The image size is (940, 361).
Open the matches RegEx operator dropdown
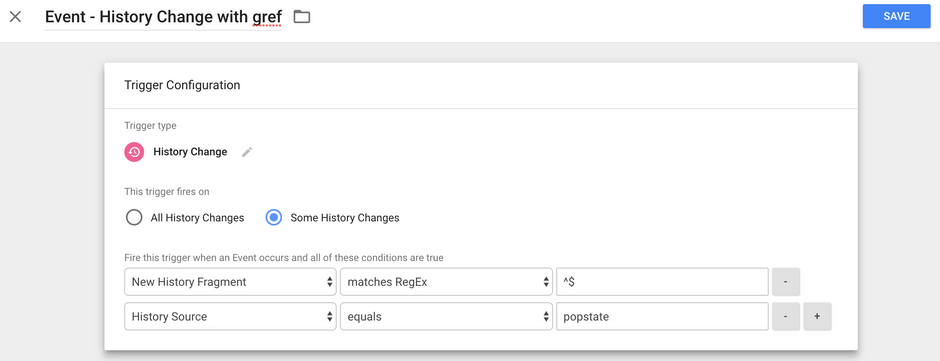[x=446, y=282]
